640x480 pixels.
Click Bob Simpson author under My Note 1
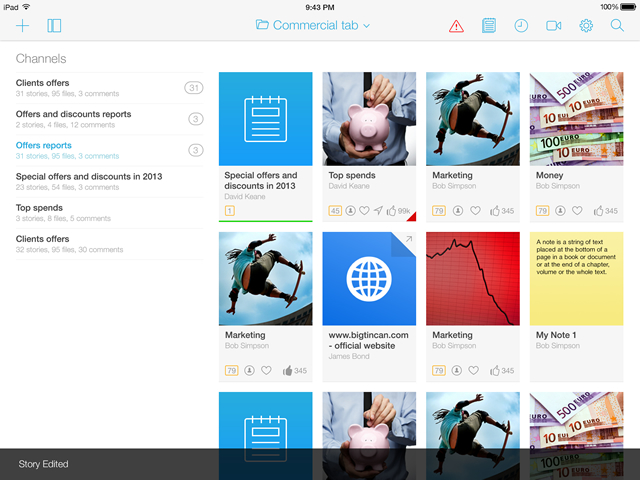[x=558, y=346]
